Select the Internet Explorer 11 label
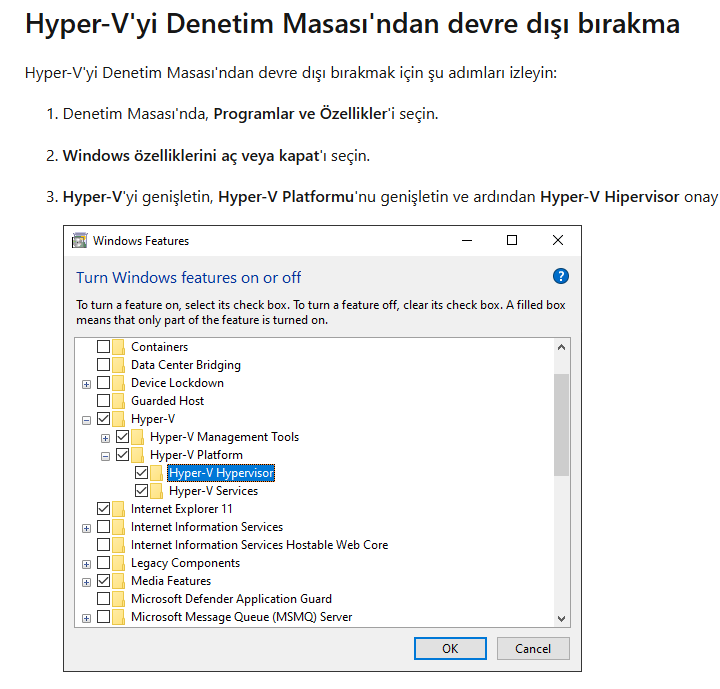Viewport: 720px width, 689px height. [182, 508]
